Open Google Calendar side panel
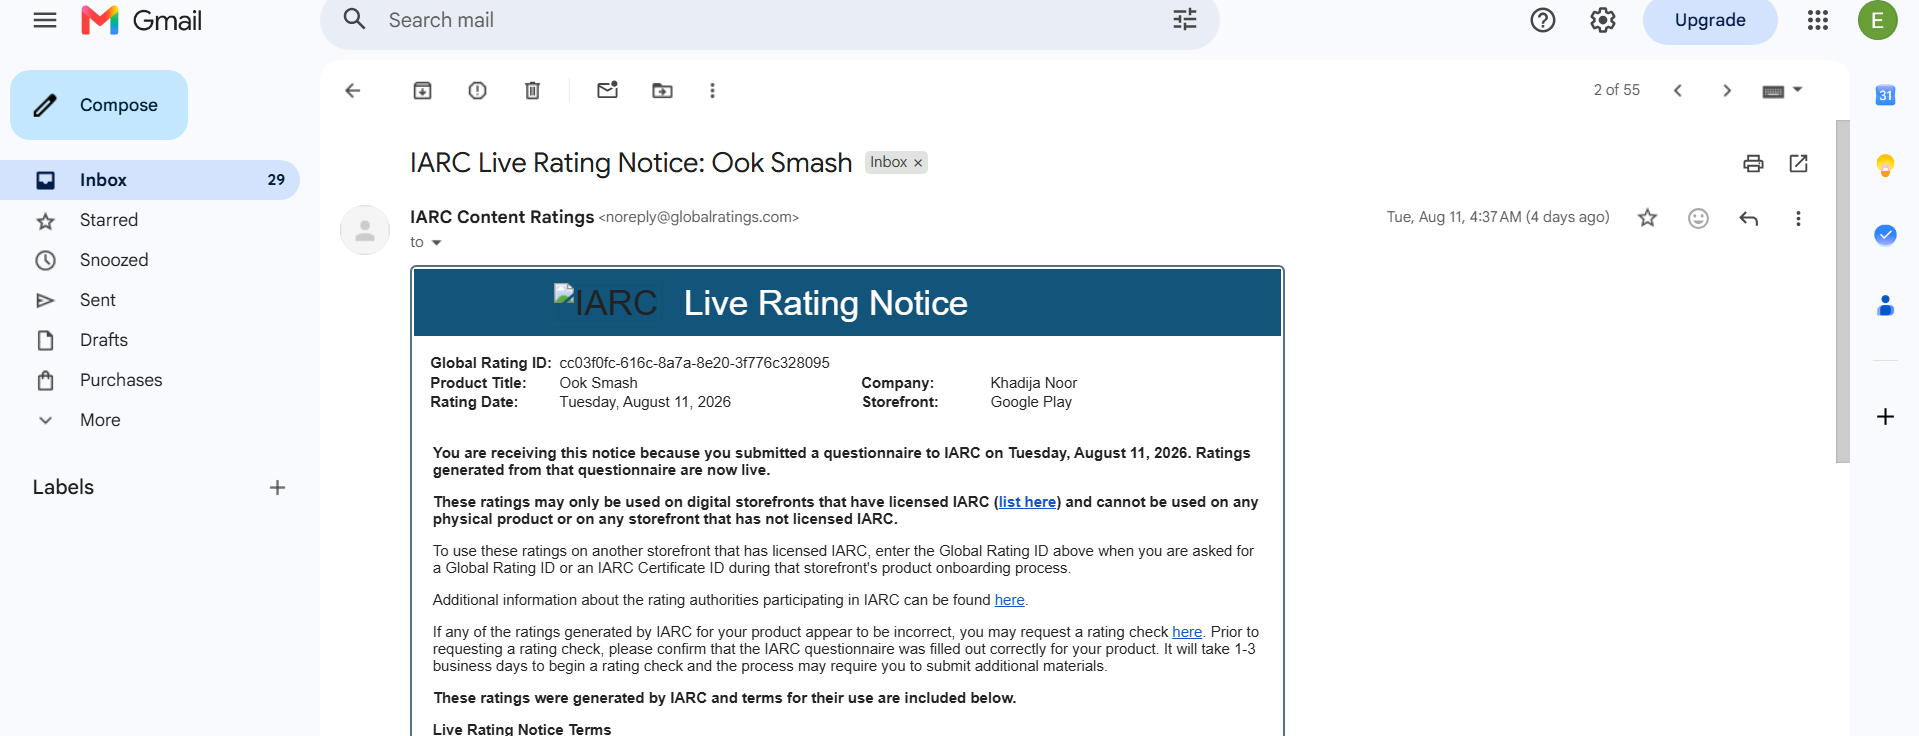 1885,95
